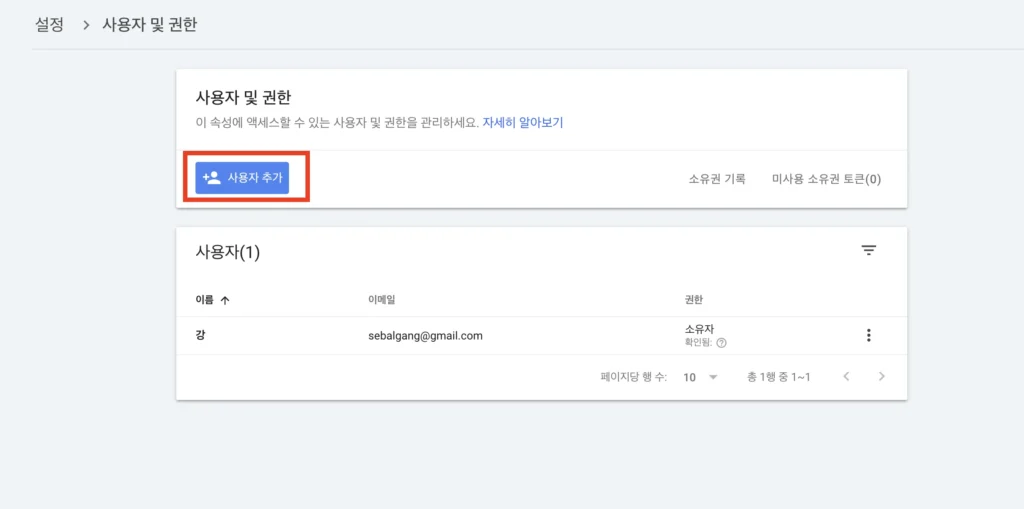Viewport: 1024px width, 509px height.
Task: Open the 페이지당 행 수 dropdown
Action: pyautogui.click(x=700, y=377)
